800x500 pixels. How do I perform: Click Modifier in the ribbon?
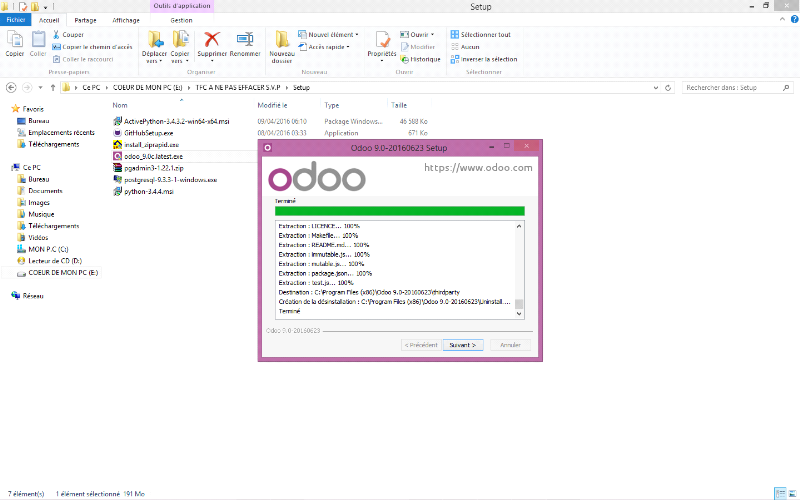[x=418, y=47]
